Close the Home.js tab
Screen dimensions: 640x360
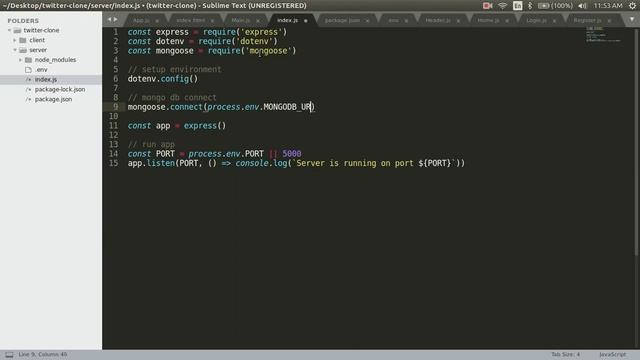507,20
